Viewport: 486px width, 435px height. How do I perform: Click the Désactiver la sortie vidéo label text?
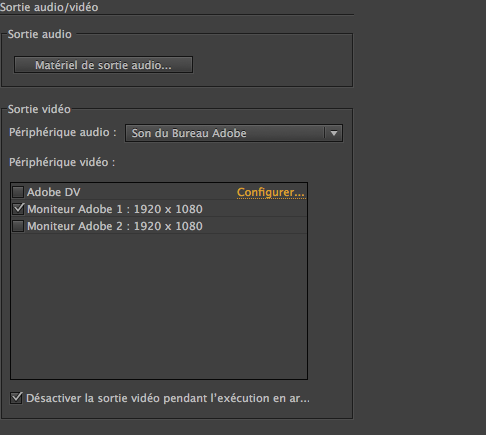(168, 398)
